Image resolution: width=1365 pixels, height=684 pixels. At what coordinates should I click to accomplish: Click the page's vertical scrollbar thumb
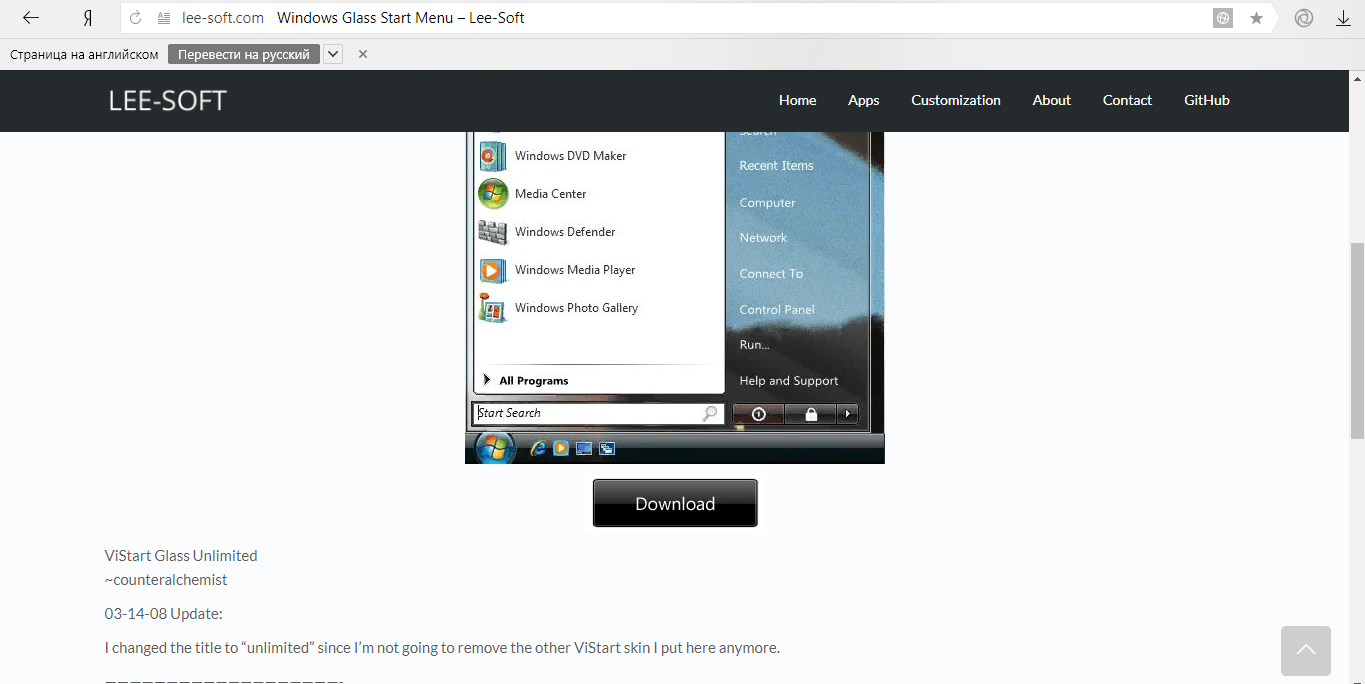tap(1357, 340)
